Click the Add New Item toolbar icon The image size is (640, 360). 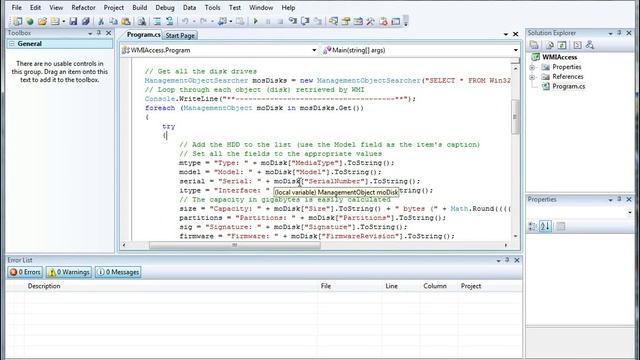tap(55, 21)
